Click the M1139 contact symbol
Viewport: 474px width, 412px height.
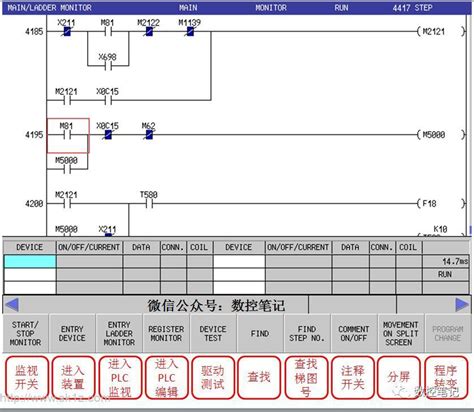(190, 32)
